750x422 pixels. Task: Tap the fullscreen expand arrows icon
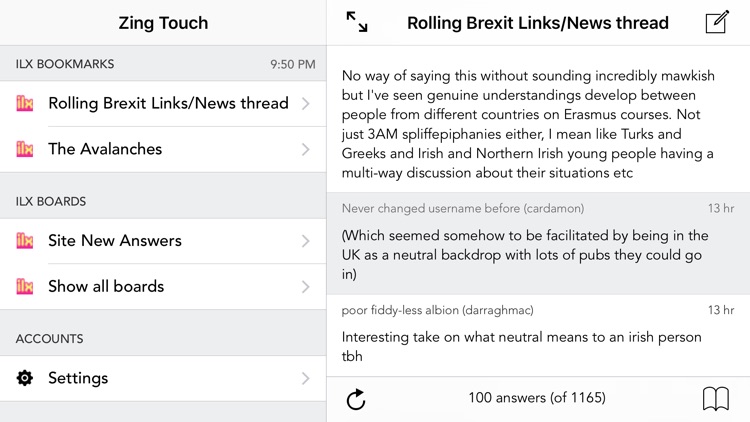357,22
